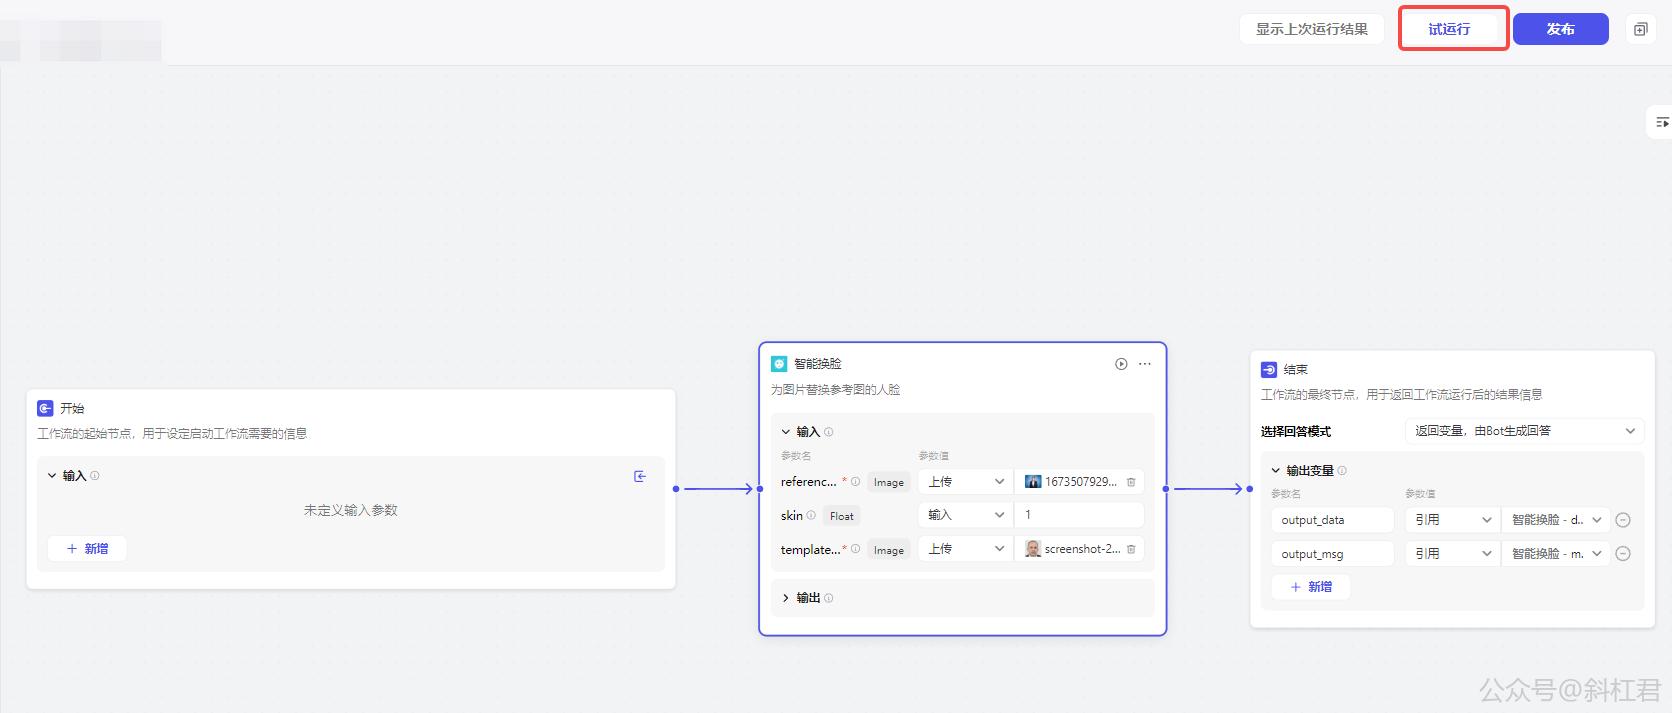
Task: Click the output connector dot of 开始 node
Action: click(676, 489)
